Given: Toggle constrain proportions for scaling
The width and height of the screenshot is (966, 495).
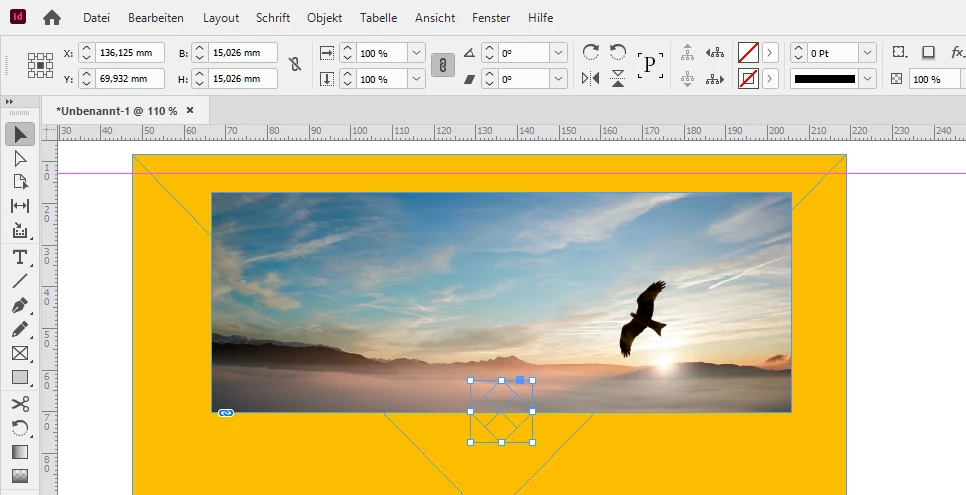Looking at the screenshot, I should (x=442, y=65).
